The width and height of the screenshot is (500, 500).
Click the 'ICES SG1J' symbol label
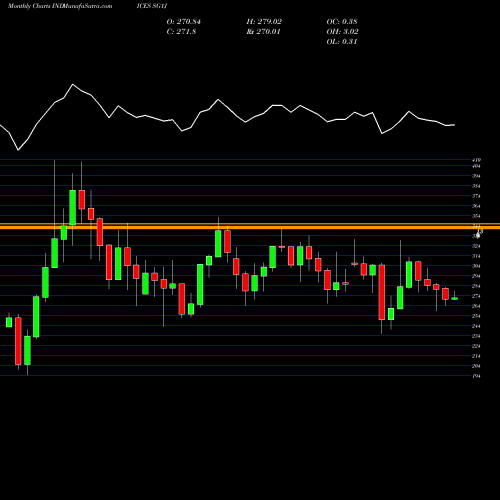point(152,6)
